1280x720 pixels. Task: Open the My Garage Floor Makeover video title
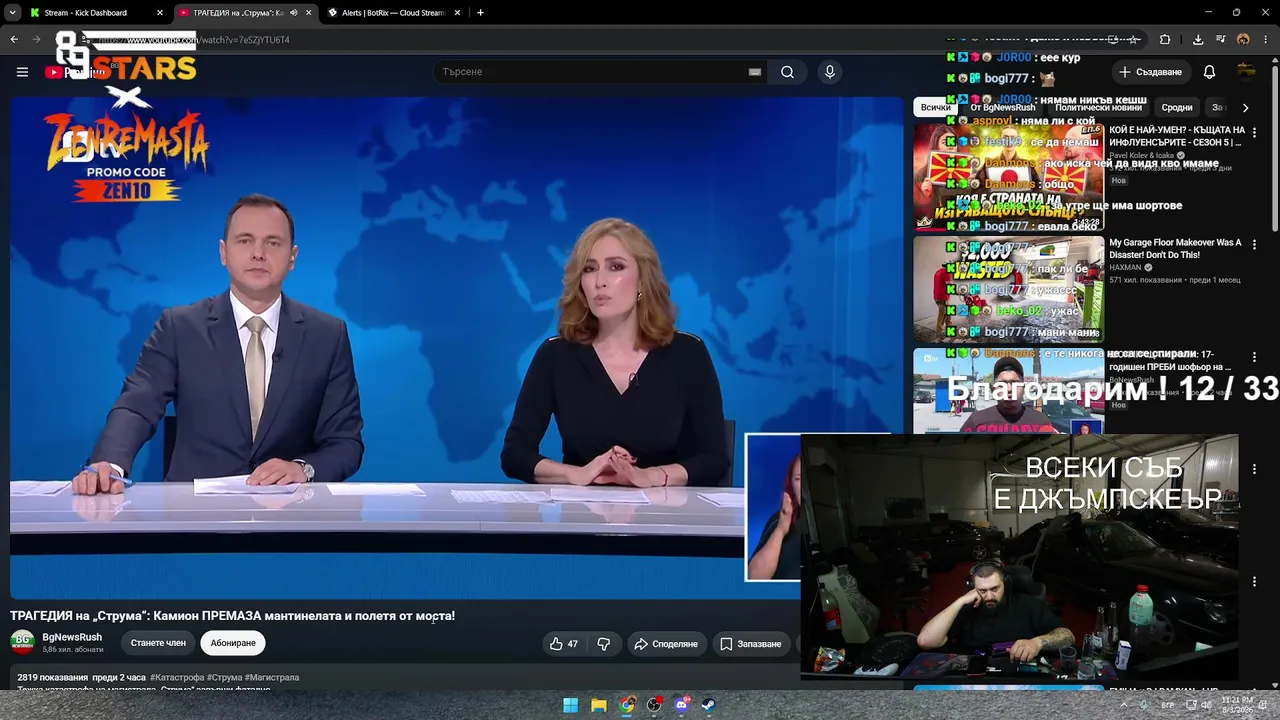1175,248
